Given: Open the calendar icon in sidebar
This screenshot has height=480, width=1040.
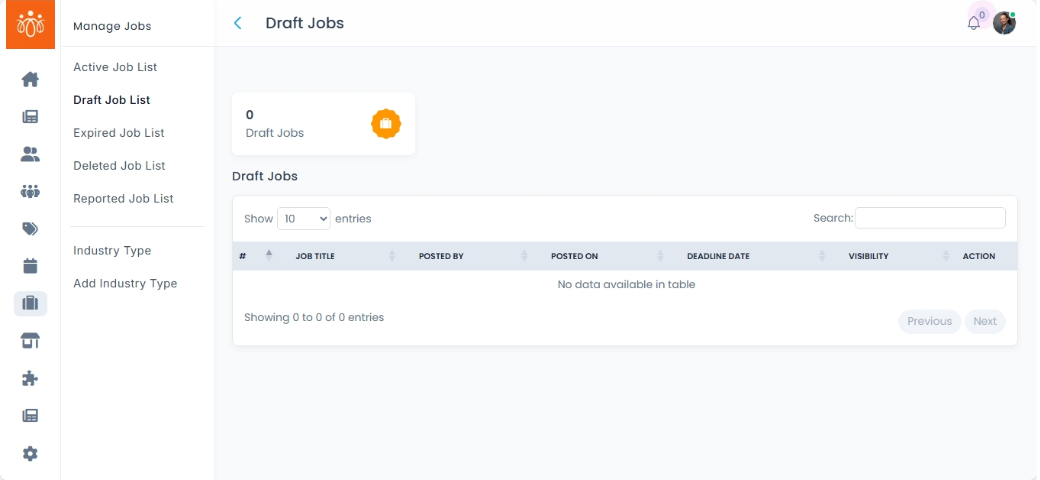Looking at the screenshot, I should pyautogui.click(x=30, y=266).
